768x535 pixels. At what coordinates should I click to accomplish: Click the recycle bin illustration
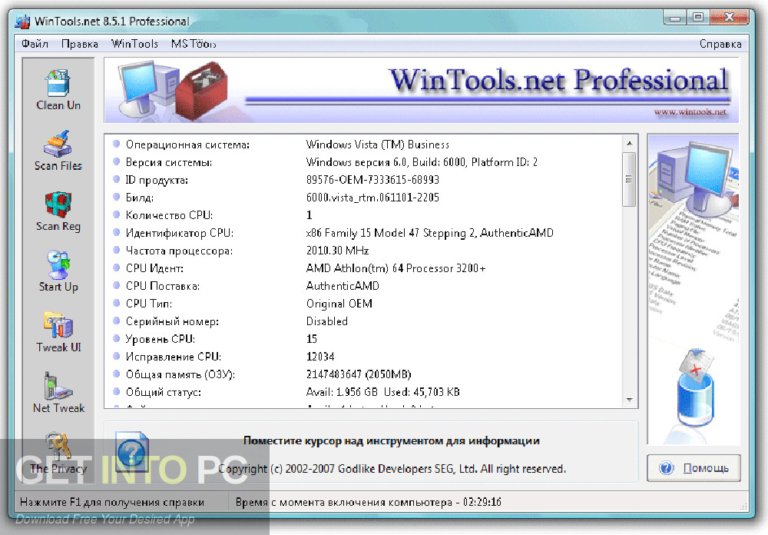pos(696,388)
